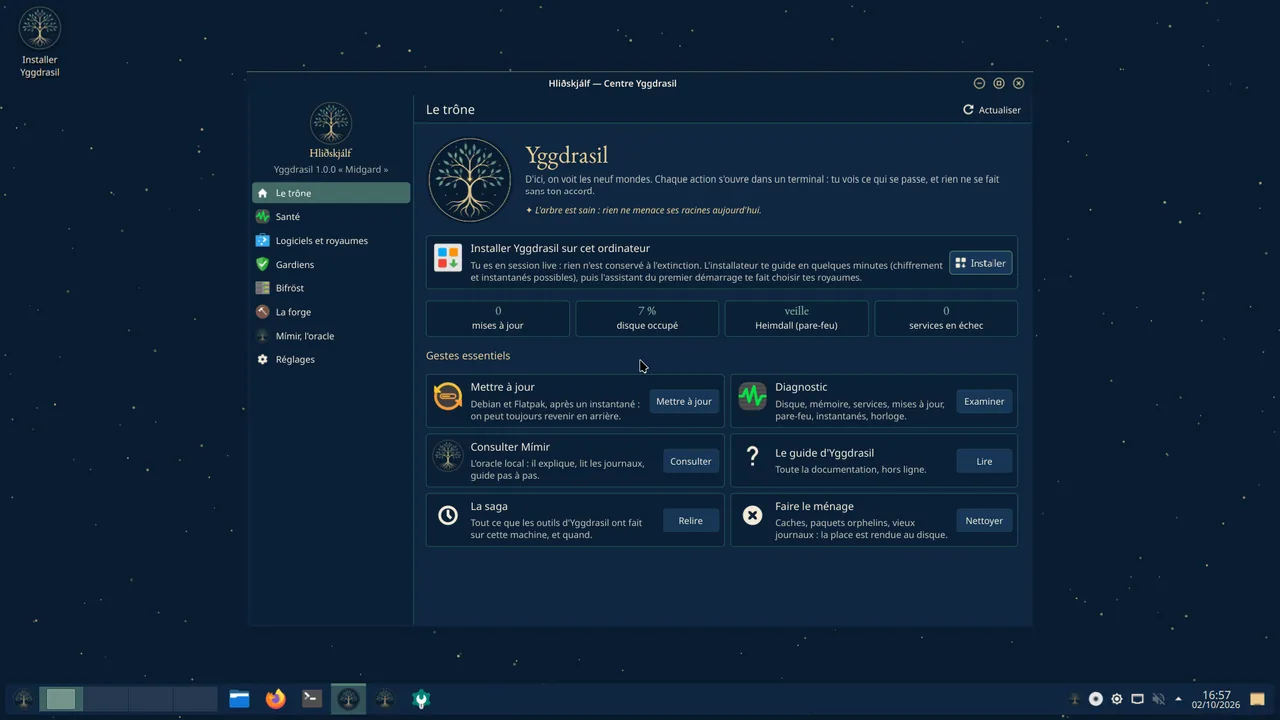Click Examiner for Diagnostic
This screenshot has height=720, width=1280.
click(984, 401)
